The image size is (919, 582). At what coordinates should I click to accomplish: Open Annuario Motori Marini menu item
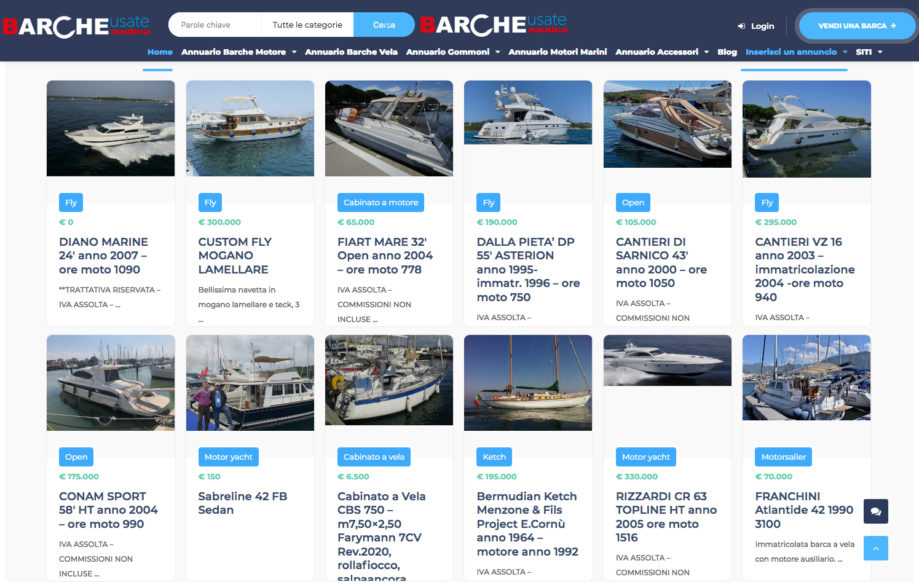pos(557,52)
